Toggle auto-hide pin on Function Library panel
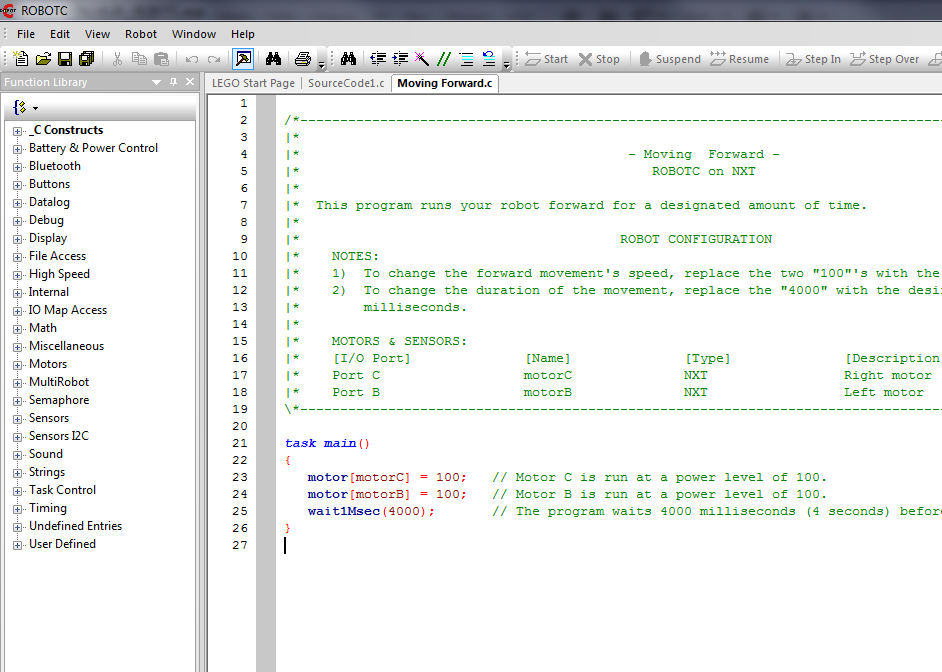 (x=172, y=82)
